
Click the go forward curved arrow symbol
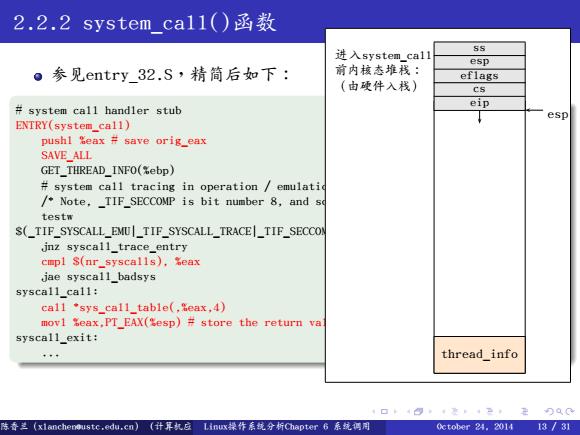[x=570, y=412]
